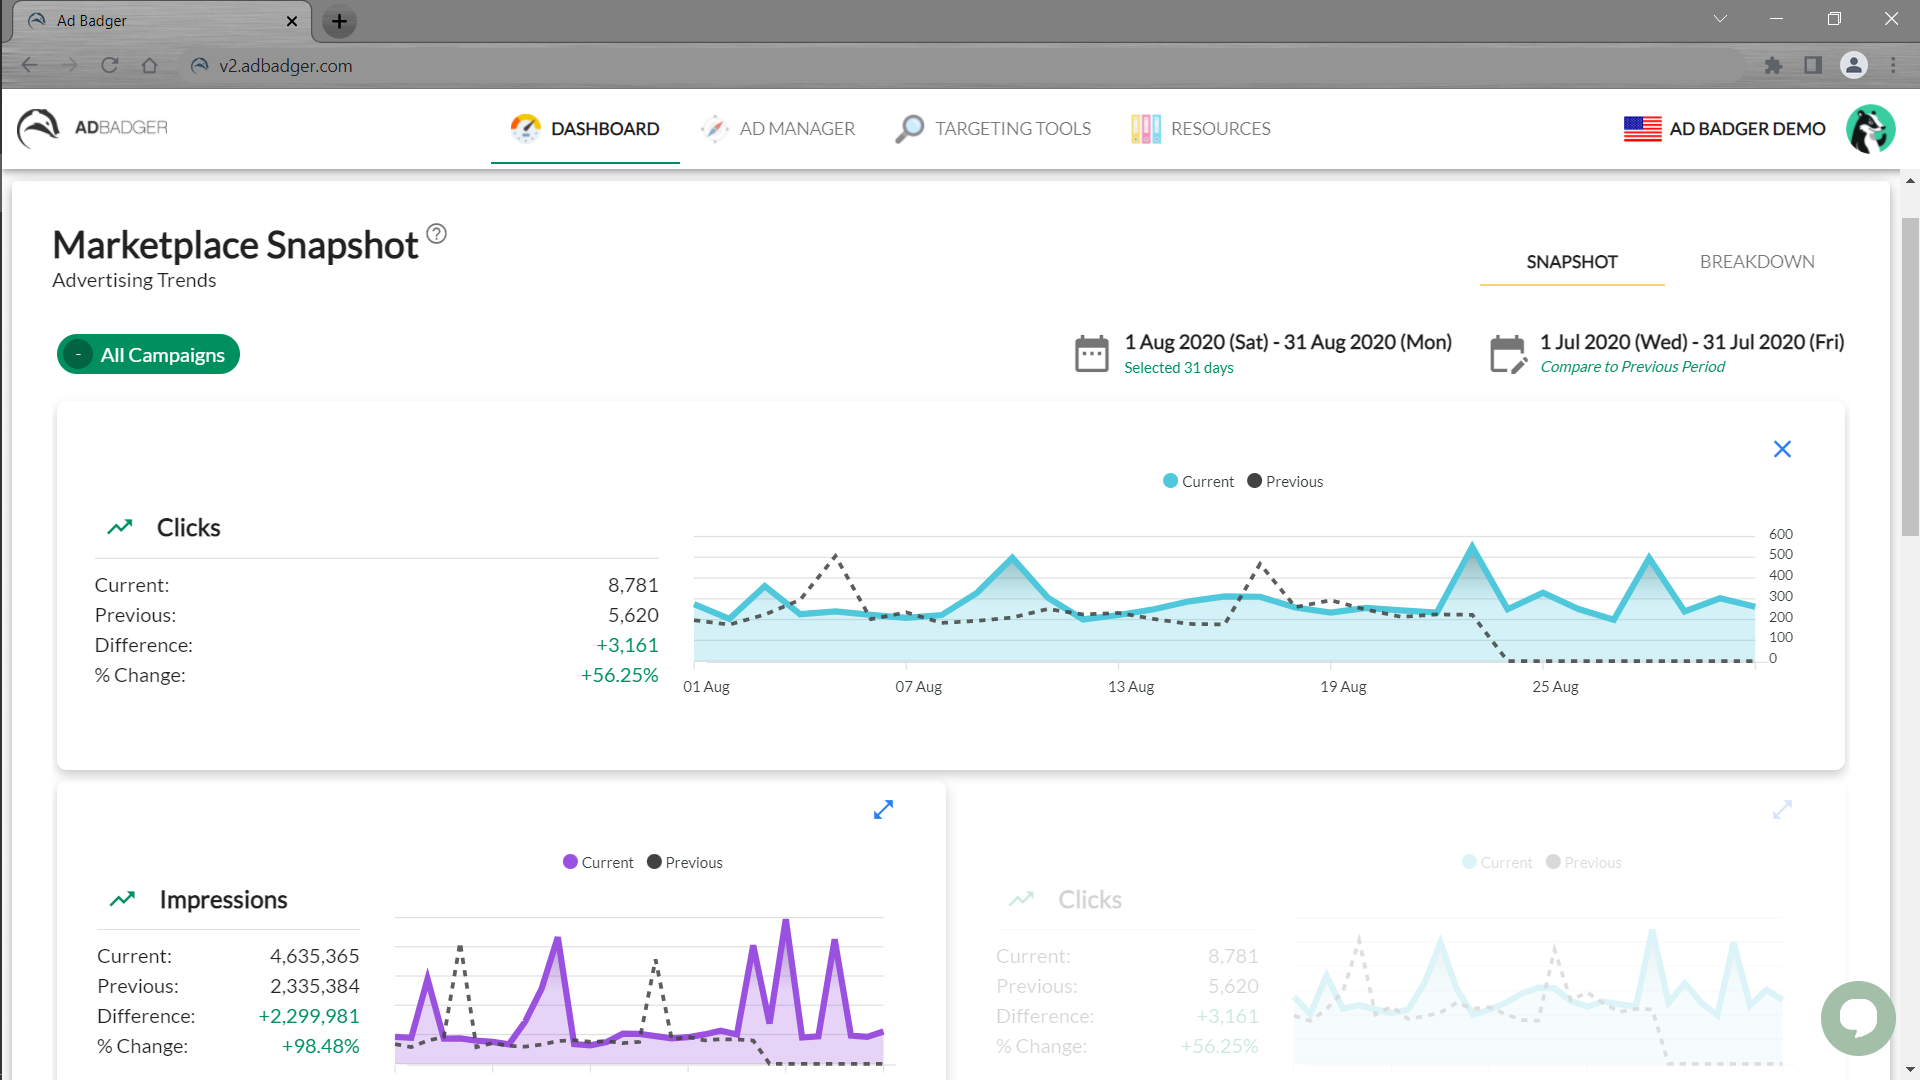Open the 1 Aug - 31 Aug date selector

click(1287, 343)
